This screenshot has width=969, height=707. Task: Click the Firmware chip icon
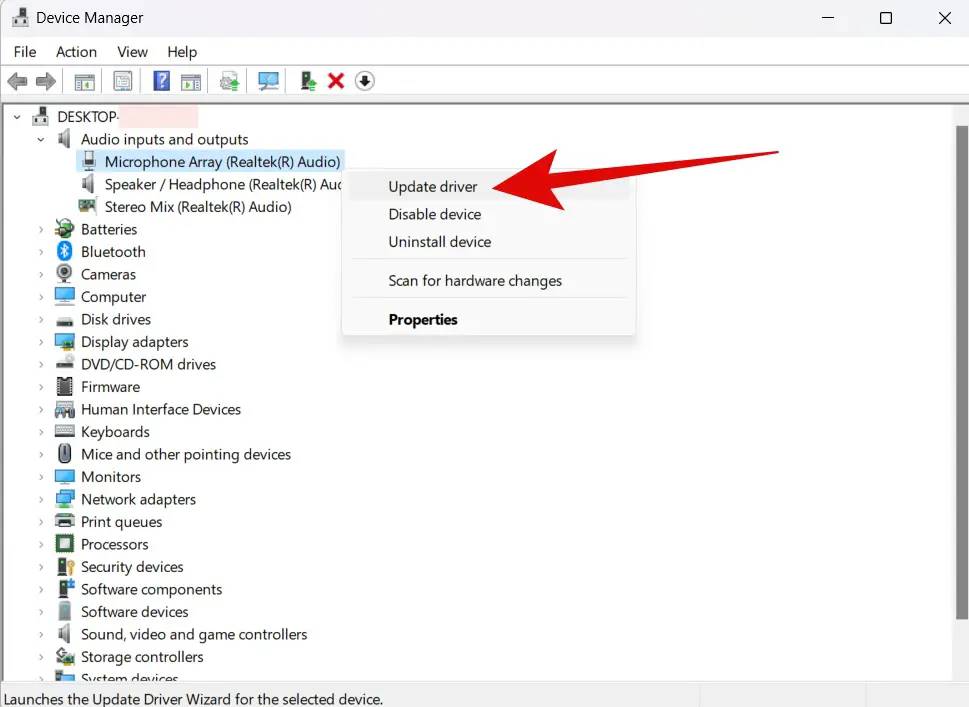point(64,386)
